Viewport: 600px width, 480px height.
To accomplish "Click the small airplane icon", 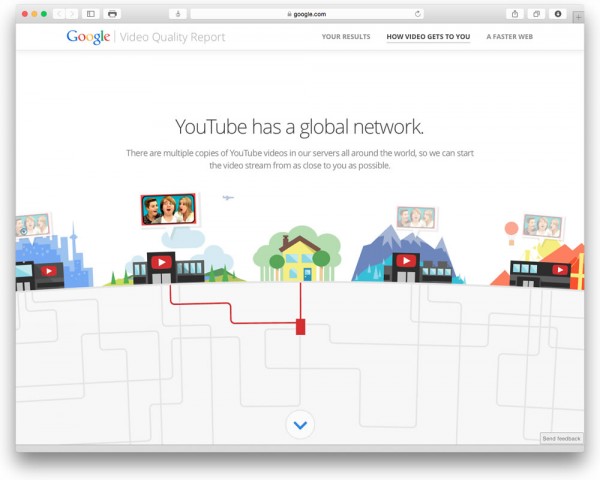I will [x=228, y=198].
